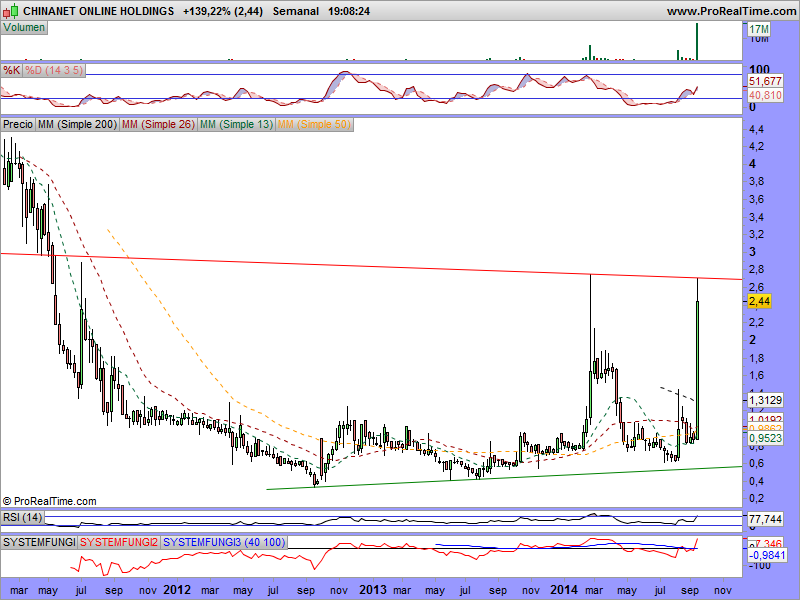The height and width of the screenshot is (600, 800).
Task: Click the 0,2 level on price axis
Action: [x=757, y=498]
